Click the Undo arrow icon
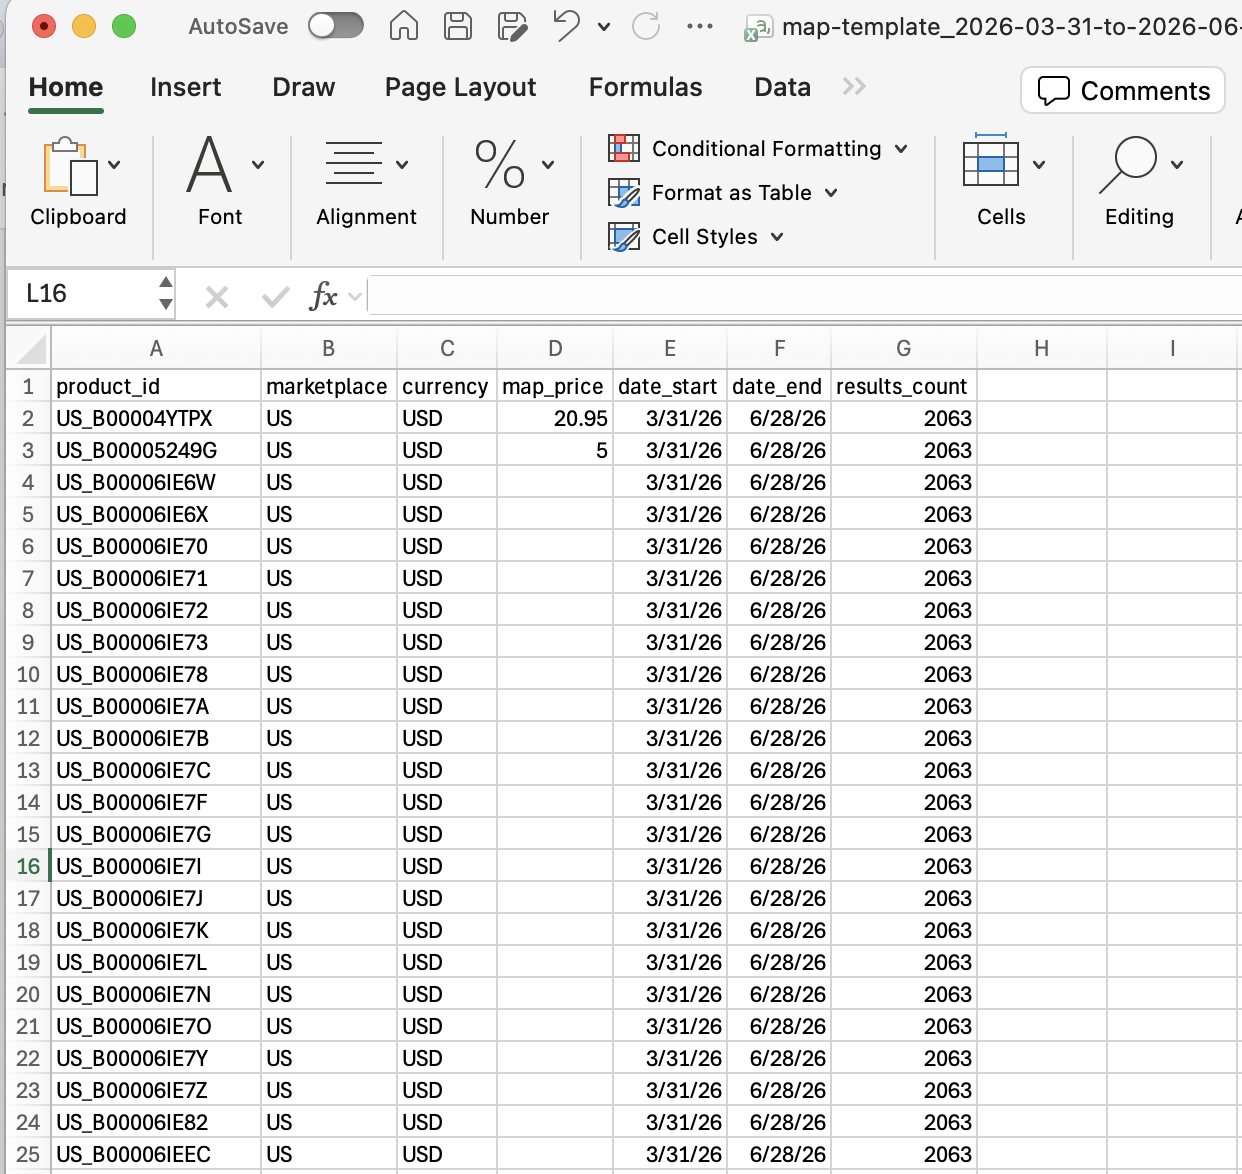Viewport: 1242px width, 1174px height. point(566,26)
